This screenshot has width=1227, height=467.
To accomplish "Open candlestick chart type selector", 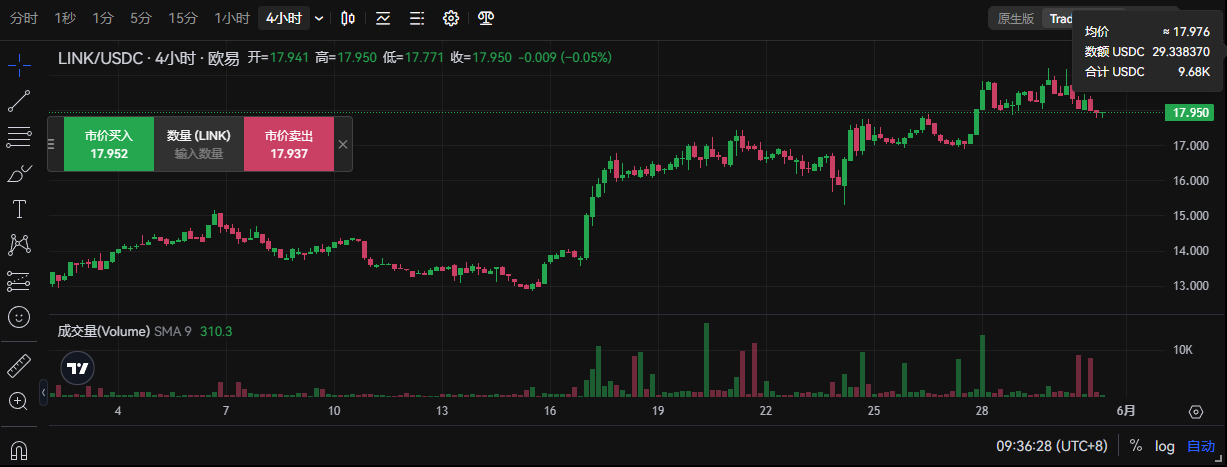I will (x=348, y=18).
